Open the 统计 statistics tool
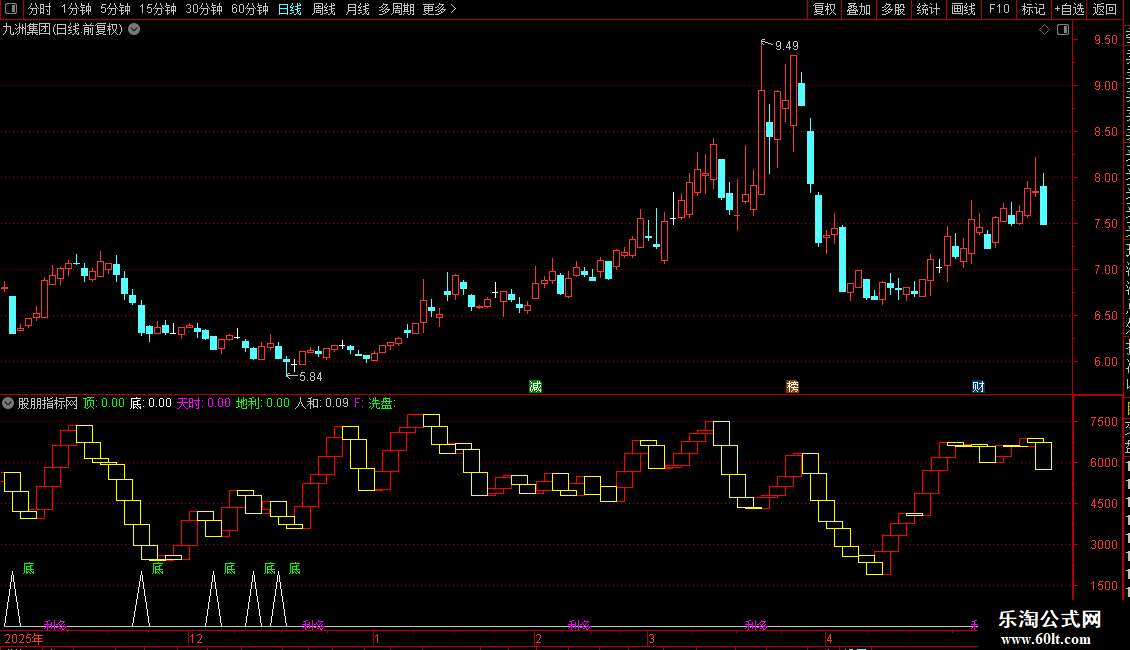The width and height of the screenshot is (1130, 650). click(928, 9)
